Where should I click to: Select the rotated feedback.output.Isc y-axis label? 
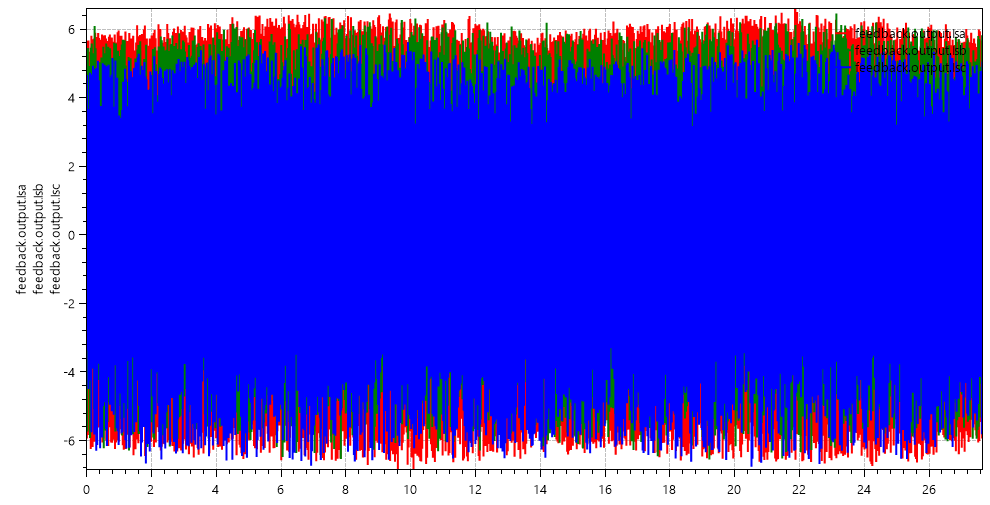pos(55,239)
